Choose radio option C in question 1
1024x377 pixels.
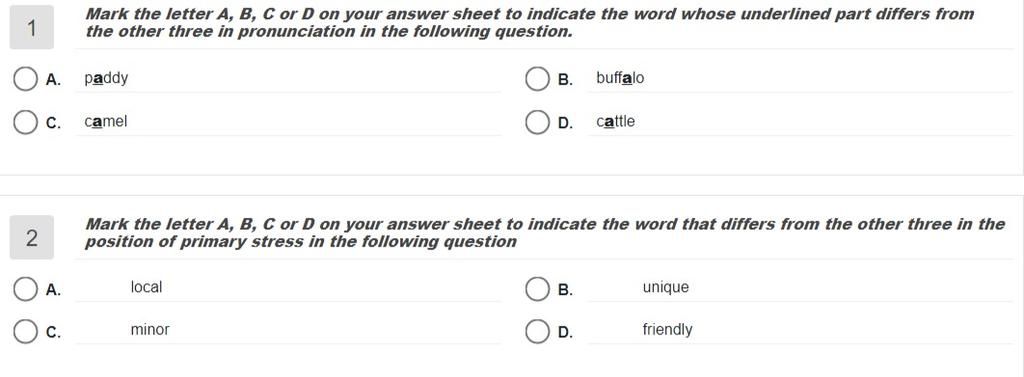pos(25,122)
